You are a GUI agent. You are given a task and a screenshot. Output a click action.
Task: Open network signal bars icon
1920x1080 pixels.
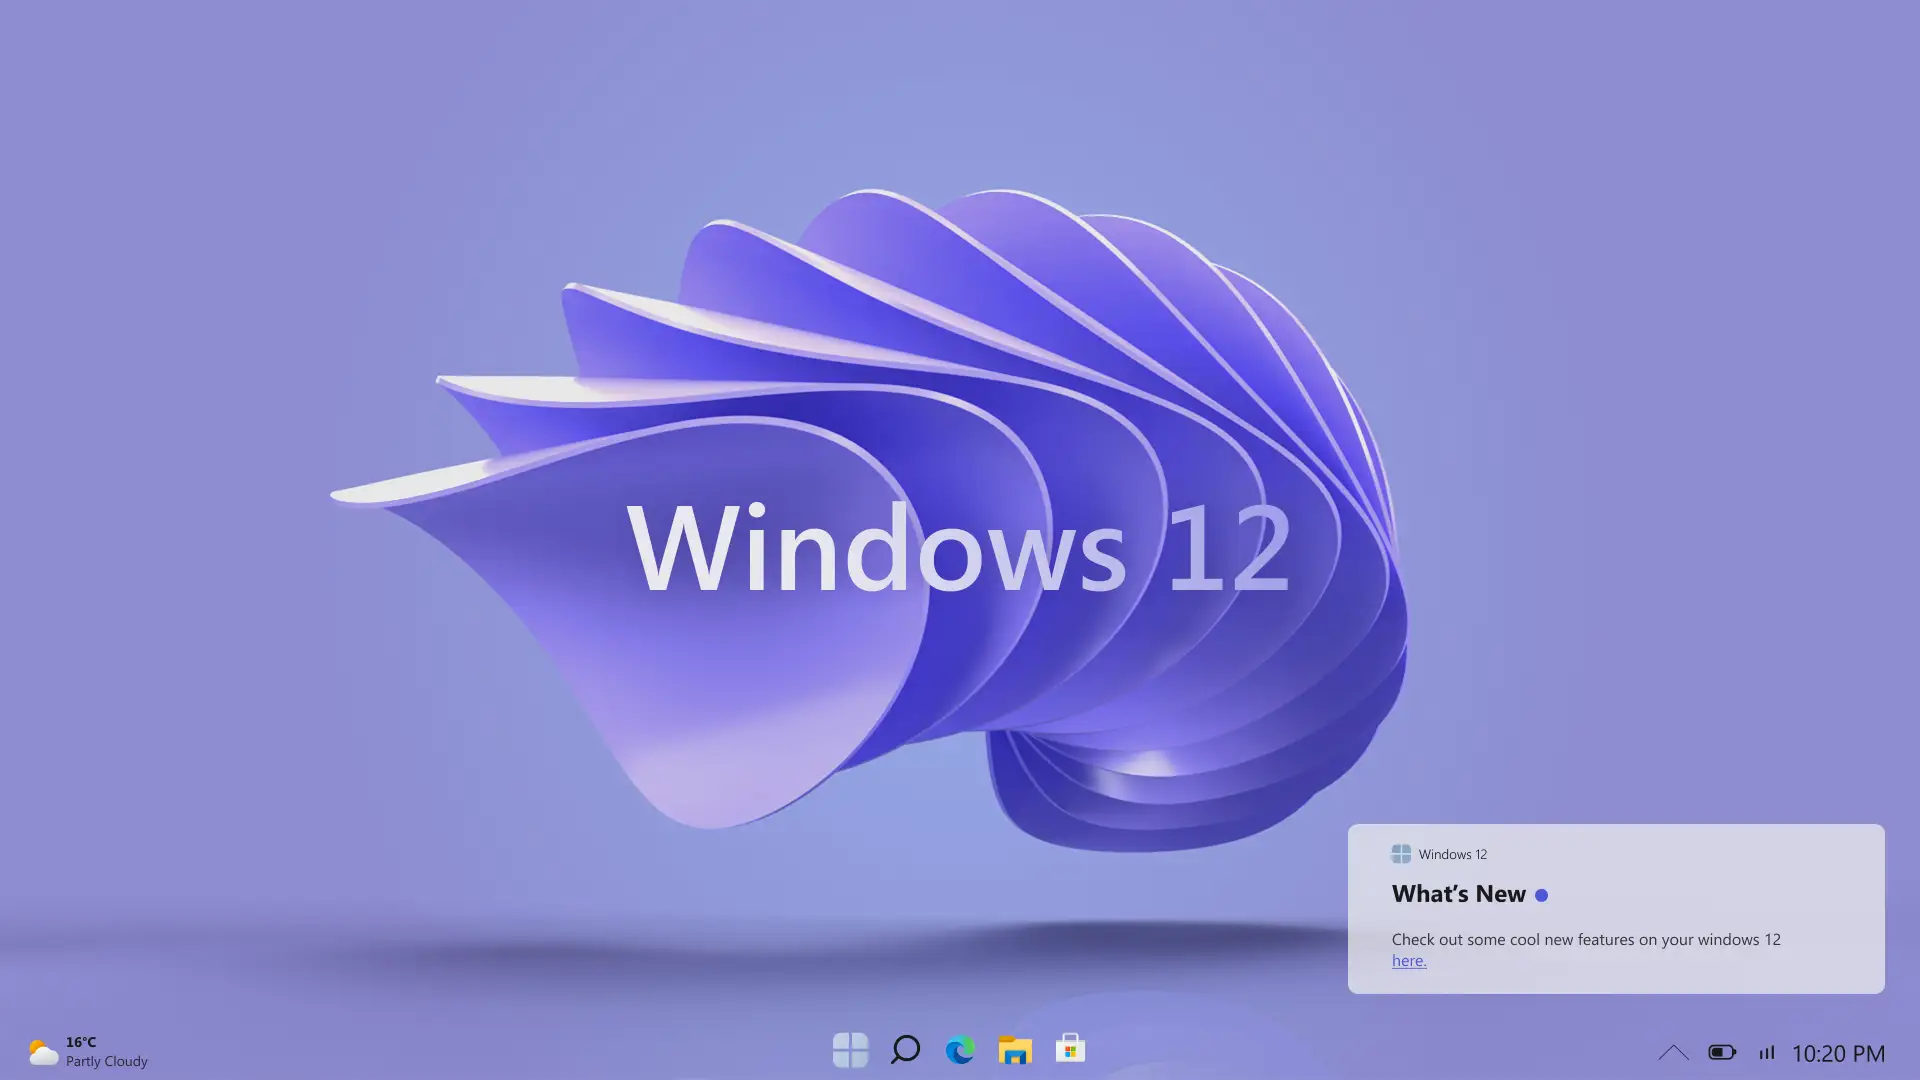pyautogui.click(x=1767, y=1052)
